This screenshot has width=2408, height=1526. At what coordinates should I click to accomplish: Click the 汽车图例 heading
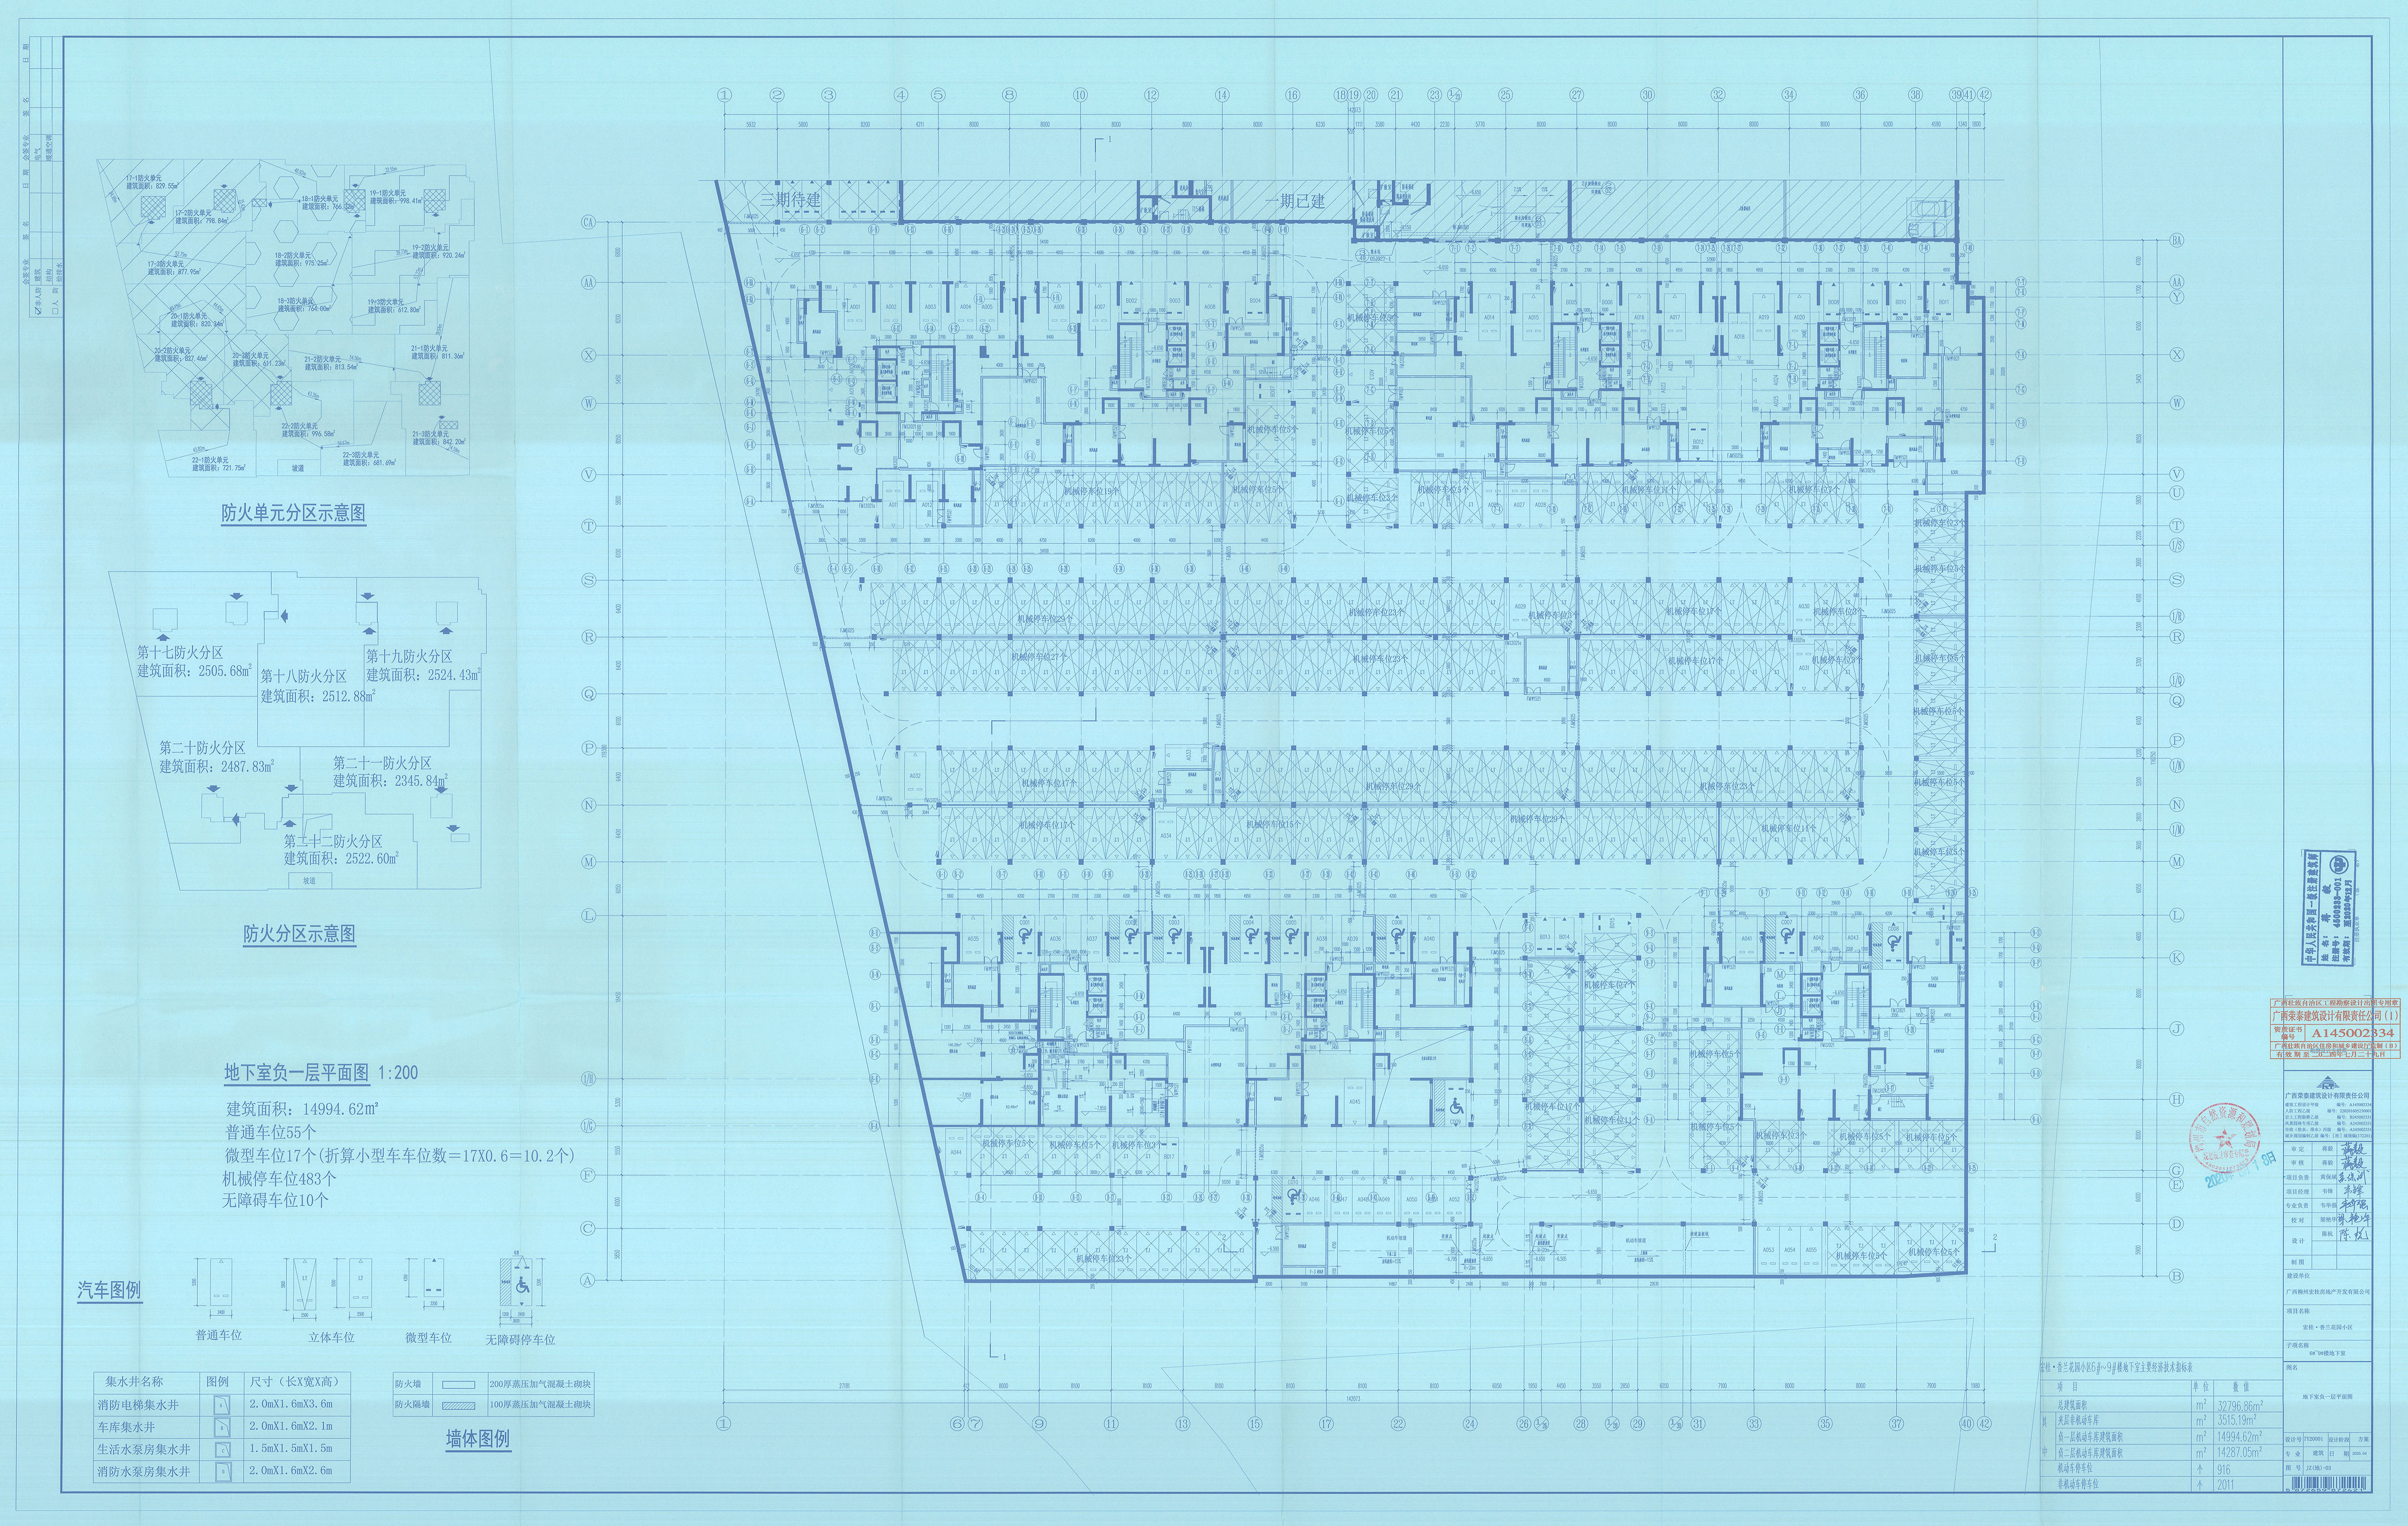tap(110, 1291)
